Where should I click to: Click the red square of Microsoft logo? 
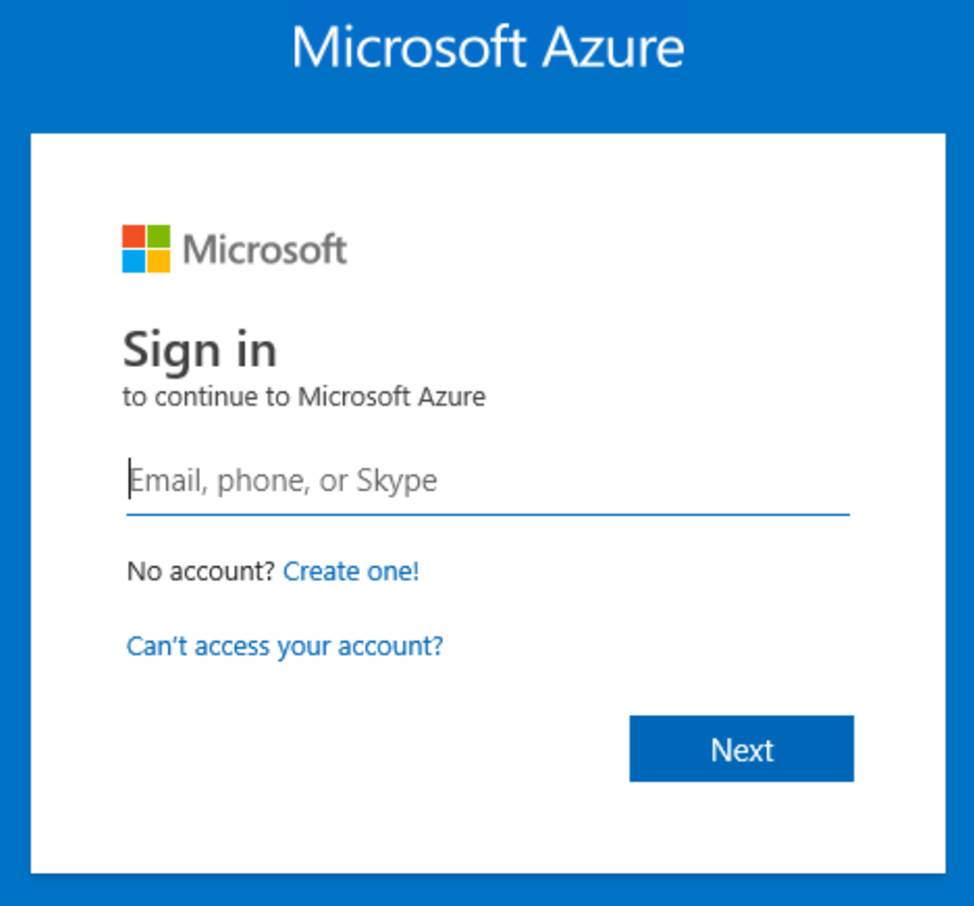[x=134, y=236]
